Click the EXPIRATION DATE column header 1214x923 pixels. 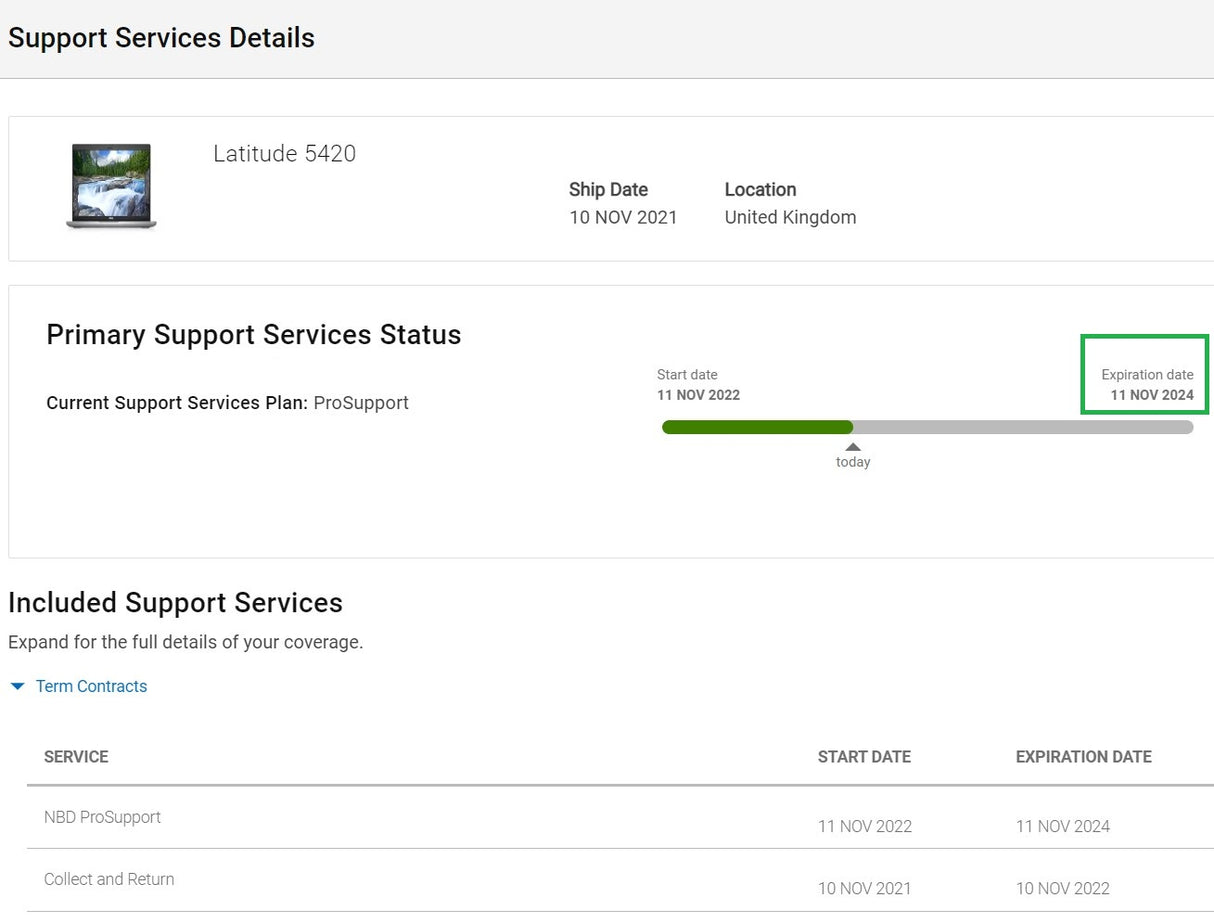[x=1083, y=757]
